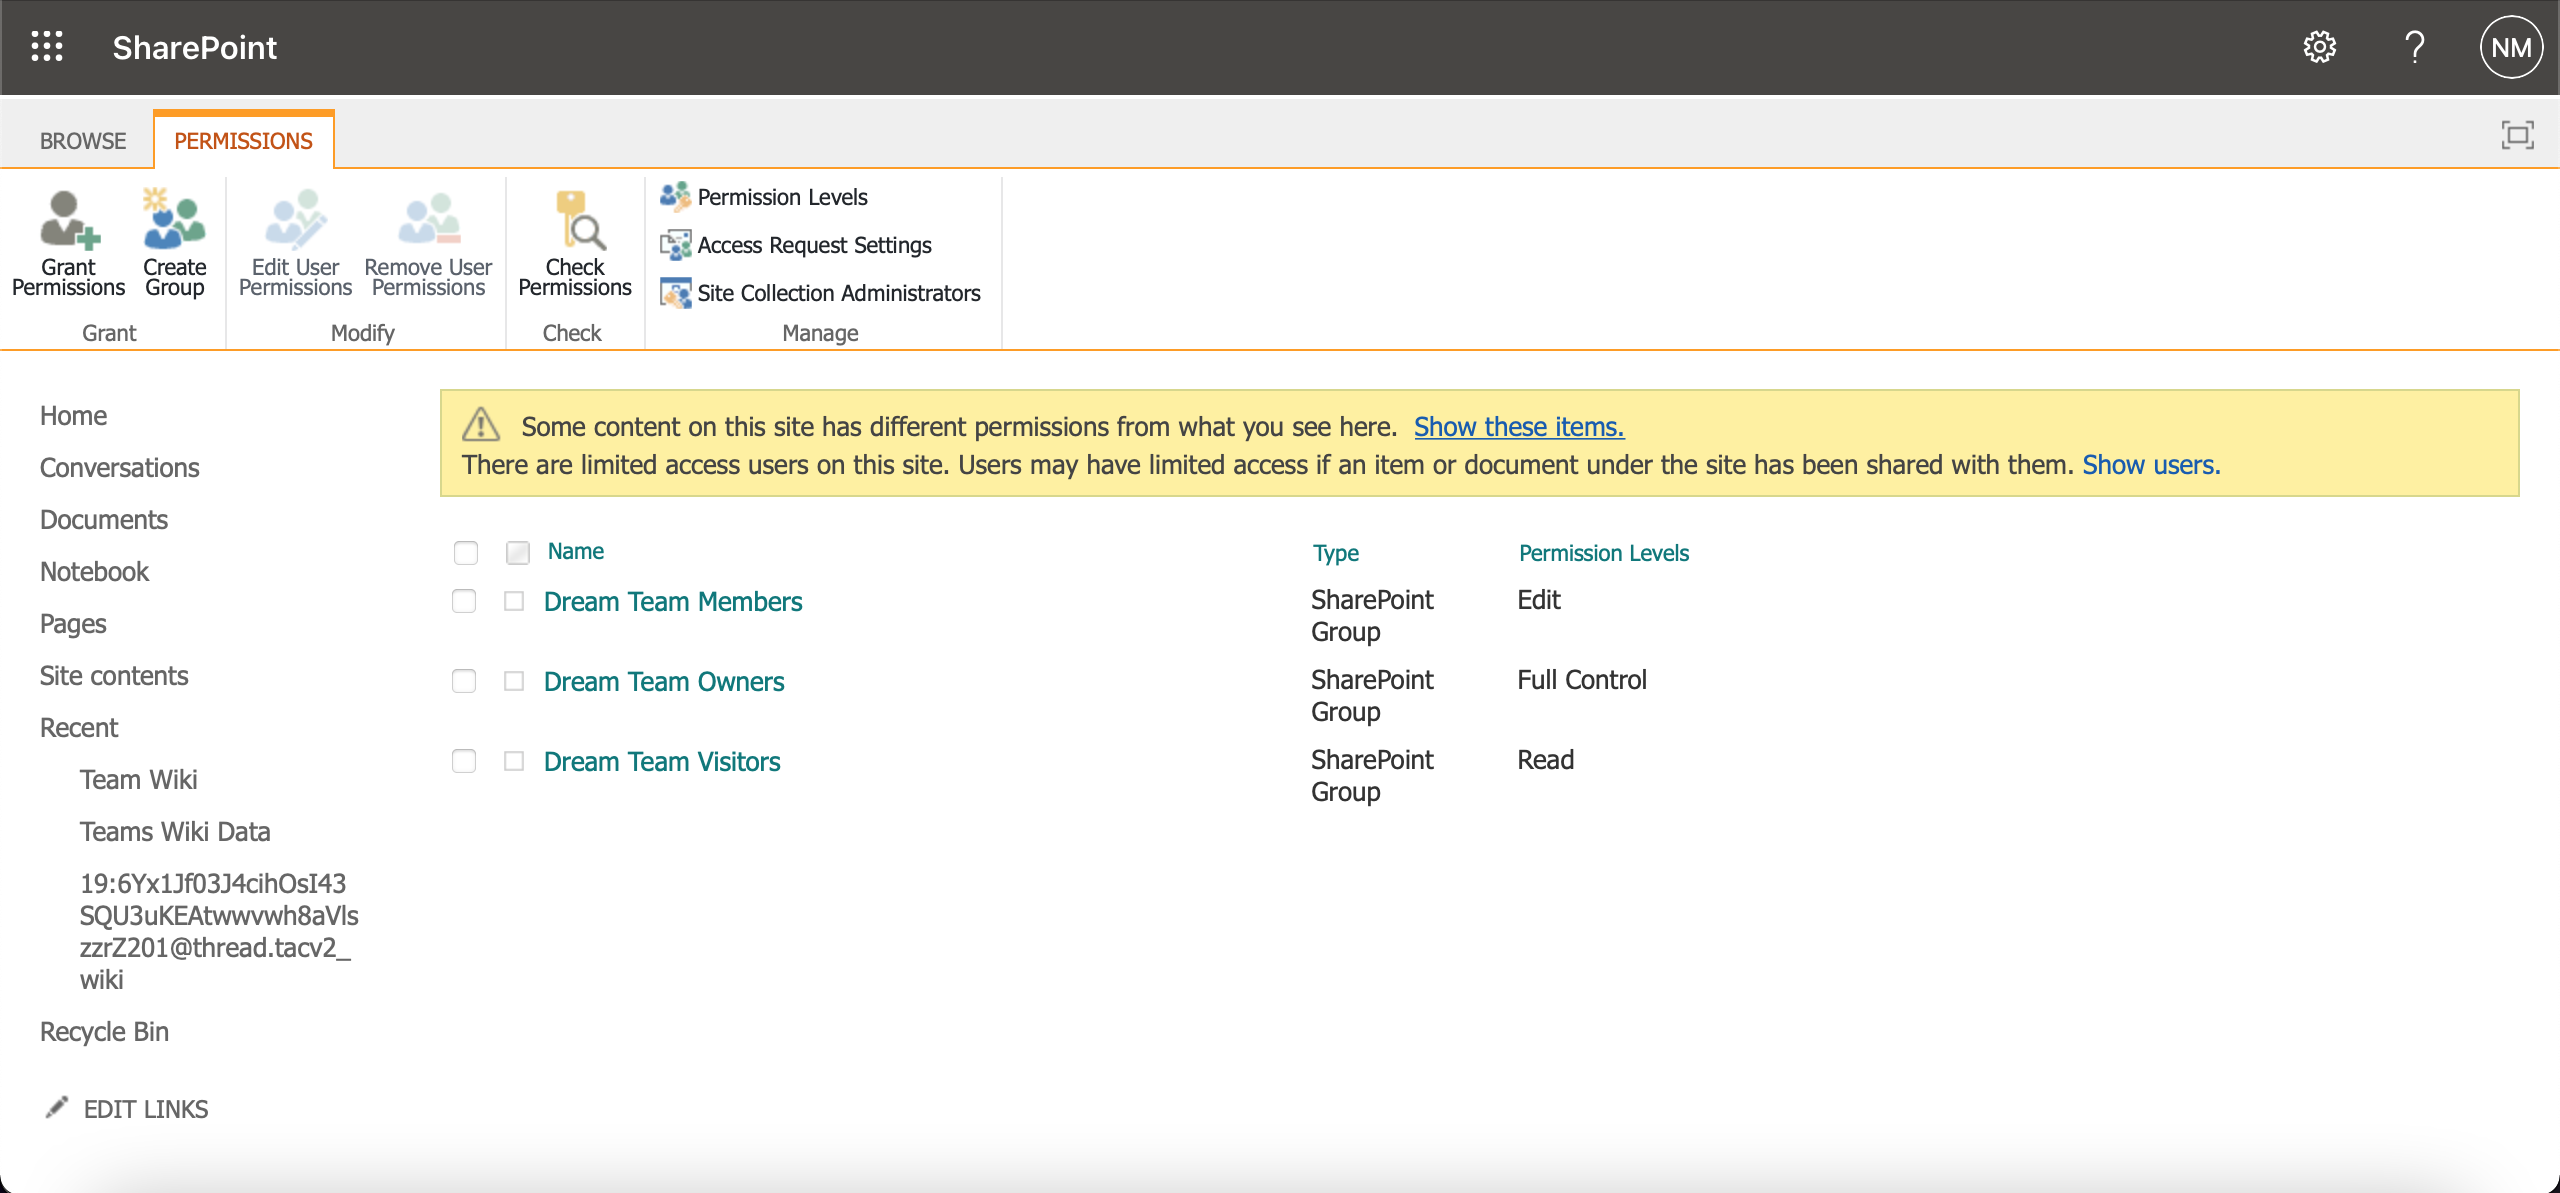Viewport: 2560px width, 1193px height.
Task: Open the Create Group tool
Action: coord(174,243)
